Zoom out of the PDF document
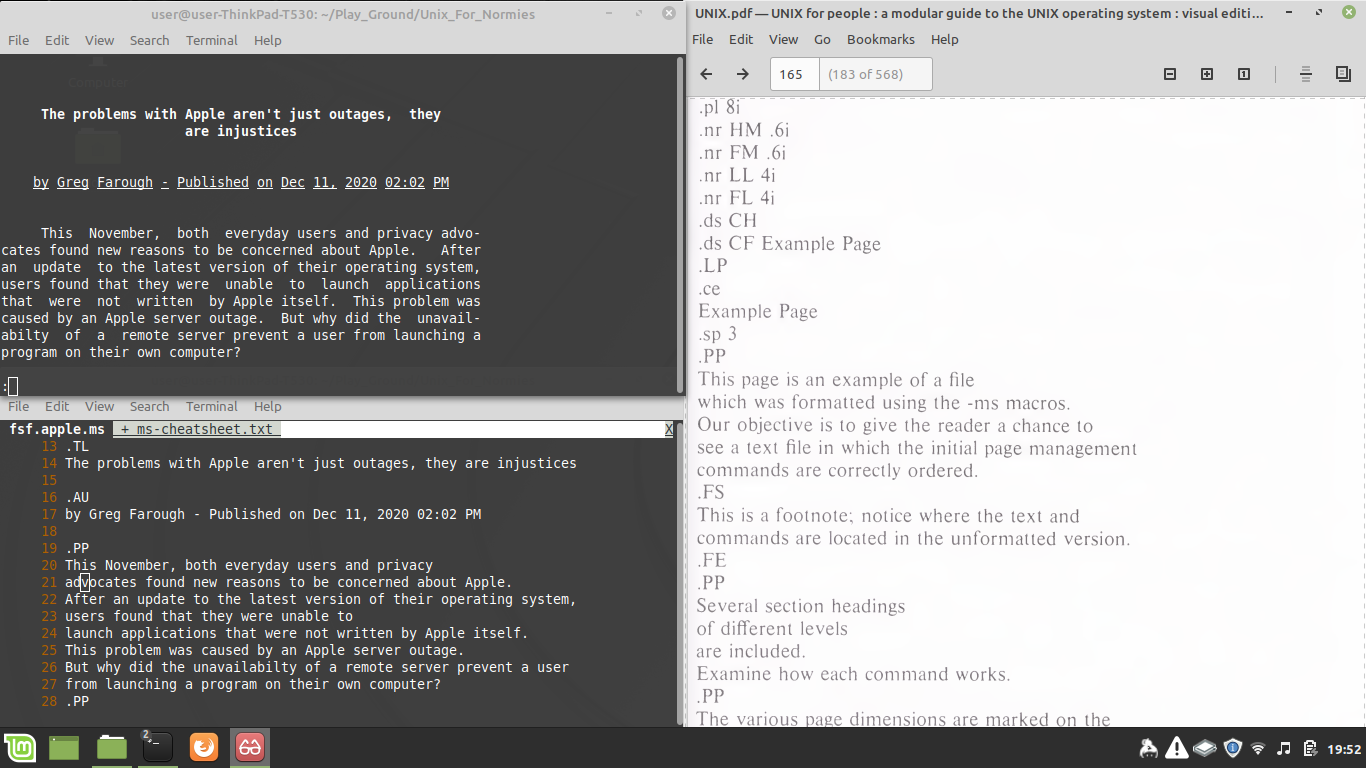The width and height of the screenshot is (1366, 768). (x=1170, y=74)
